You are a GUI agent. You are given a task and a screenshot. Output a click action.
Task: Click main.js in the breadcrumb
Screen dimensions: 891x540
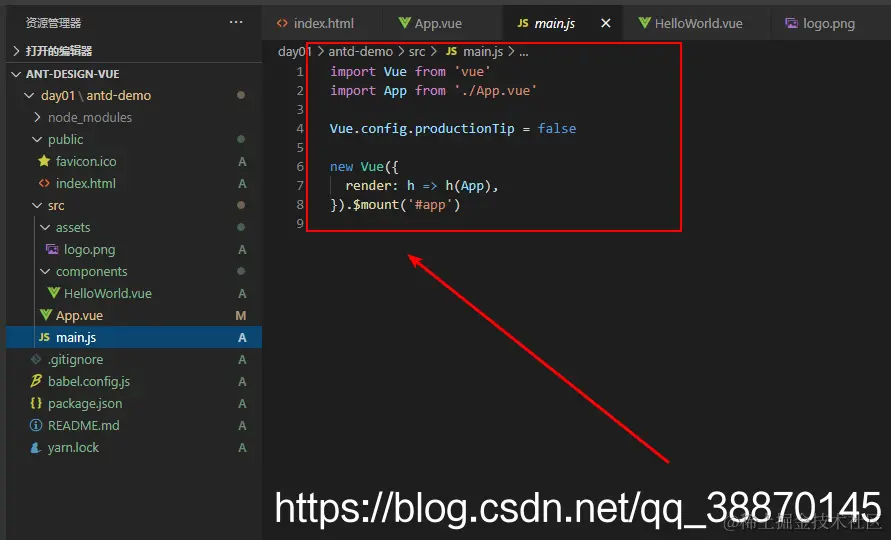pyautogui.click(x=483, y=51)
